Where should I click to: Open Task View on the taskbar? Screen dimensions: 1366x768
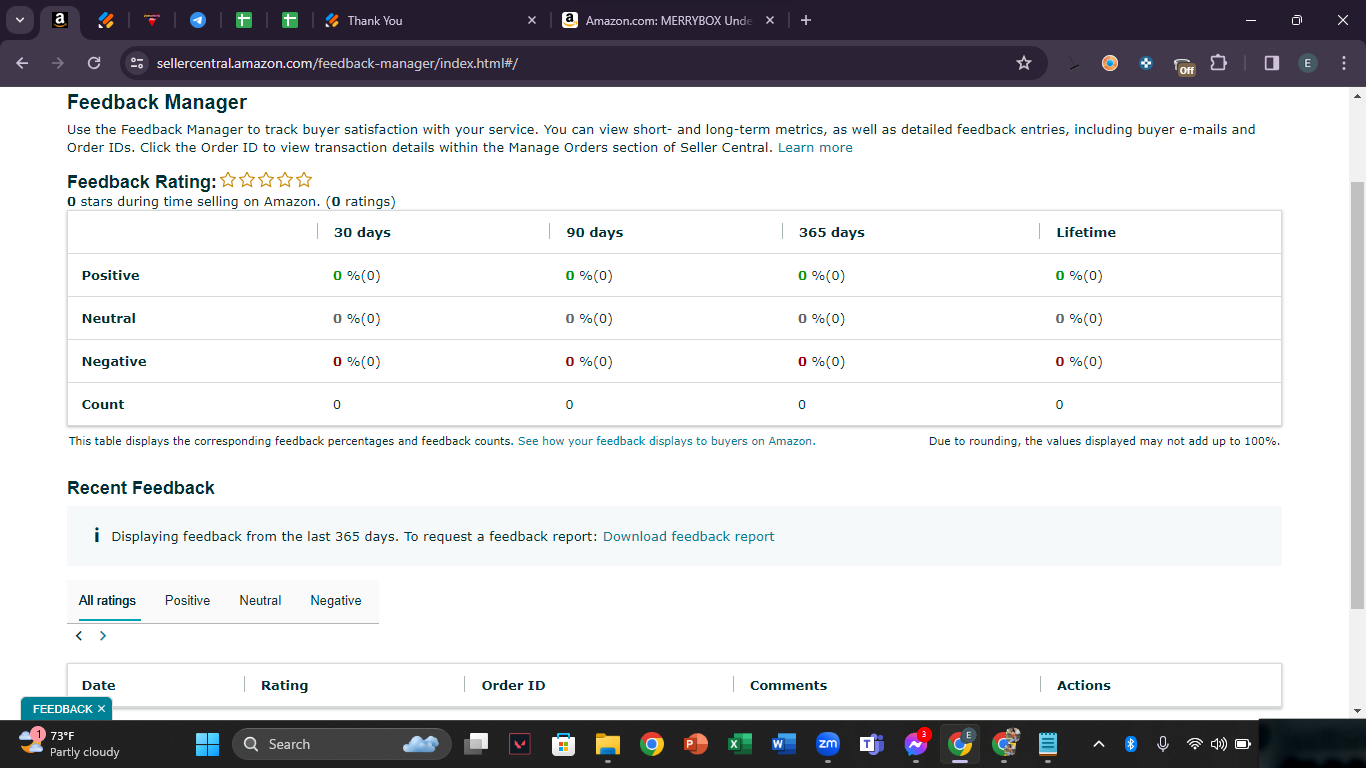477,744
